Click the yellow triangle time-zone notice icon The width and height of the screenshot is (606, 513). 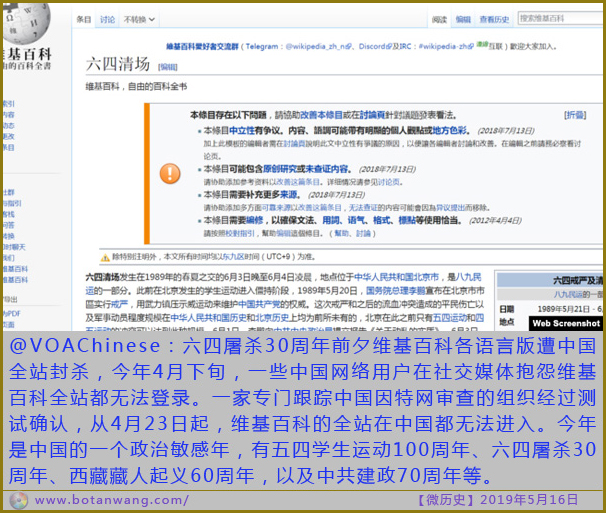105,258
